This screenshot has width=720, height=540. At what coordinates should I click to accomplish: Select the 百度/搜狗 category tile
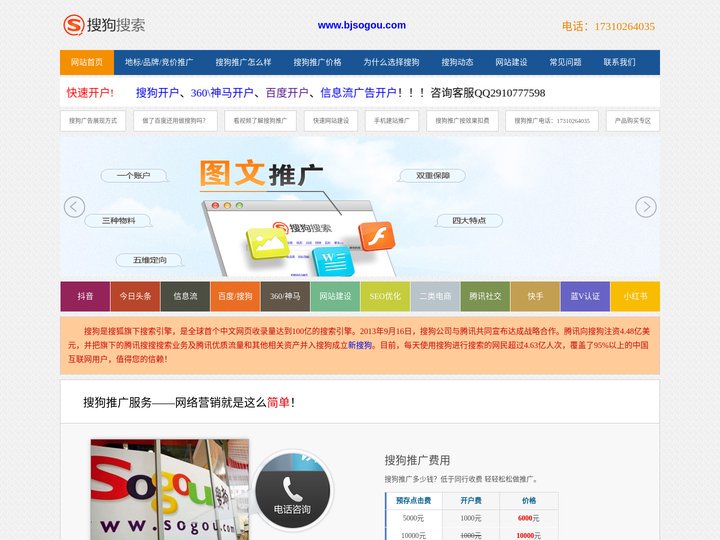(x=235, y=297)
